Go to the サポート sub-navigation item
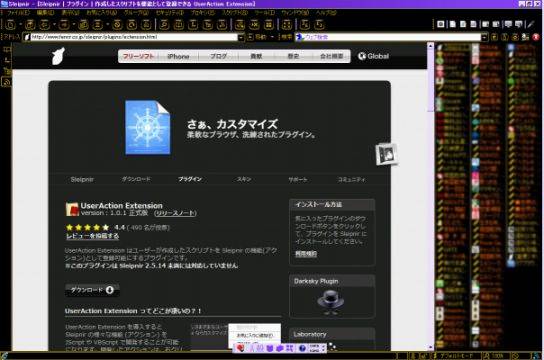Screen dimensions: 544x360 coord(298,179)
